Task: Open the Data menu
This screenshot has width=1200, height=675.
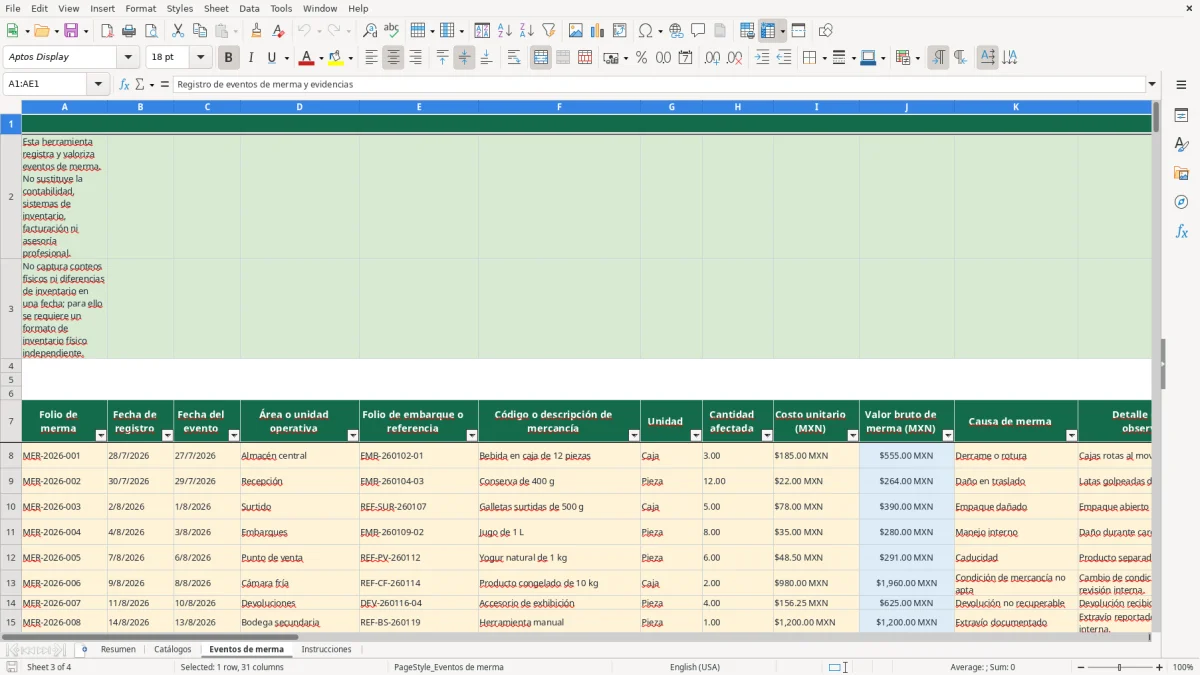Action: coord(249,8)
